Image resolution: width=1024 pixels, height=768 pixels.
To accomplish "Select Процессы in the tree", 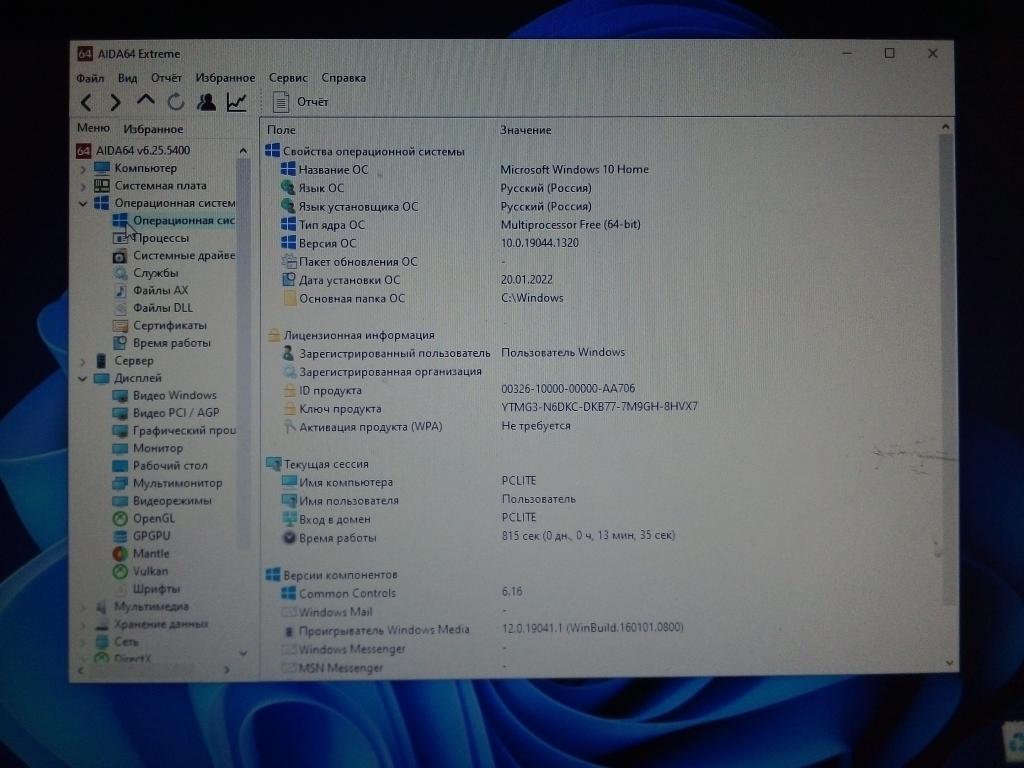I will coord(161,238).
